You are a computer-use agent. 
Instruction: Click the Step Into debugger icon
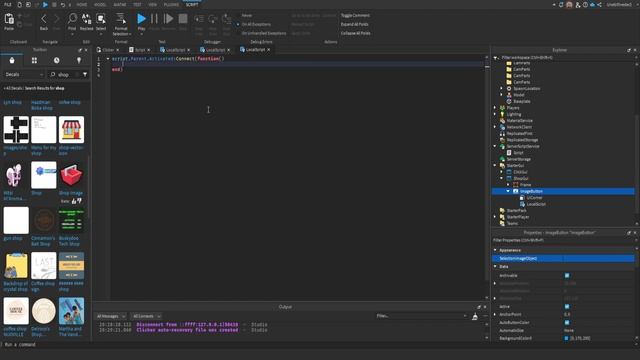(x=199, y=19)
